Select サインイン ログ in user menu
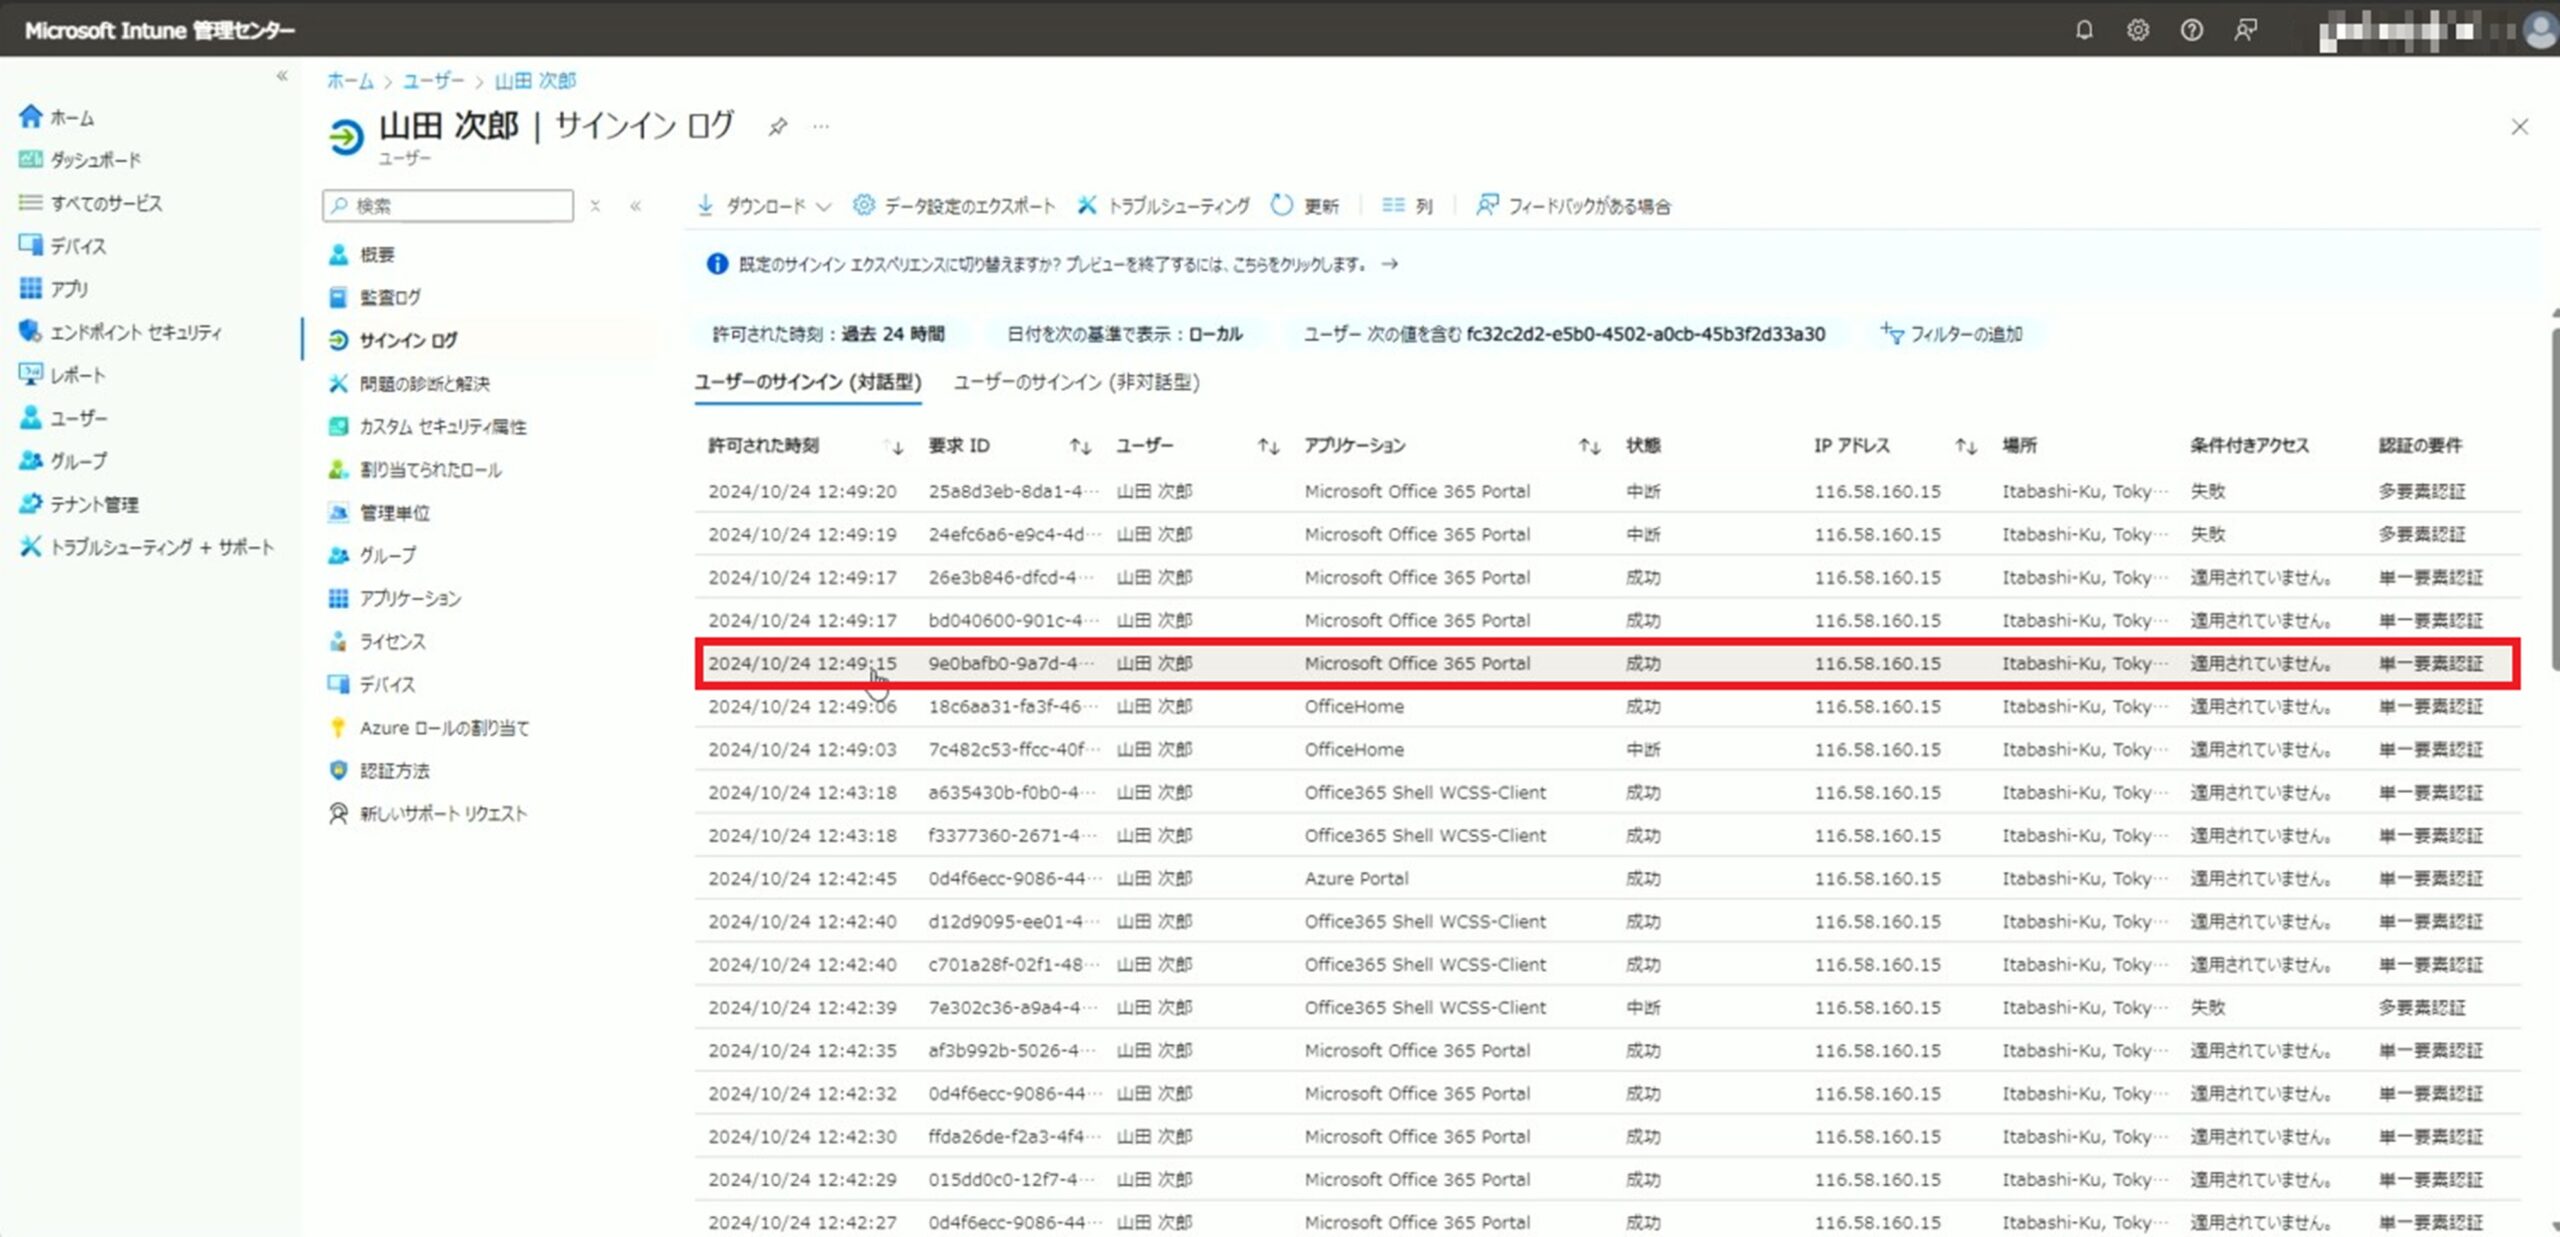The image size is (2560, 1237). [x=393, y=341]
